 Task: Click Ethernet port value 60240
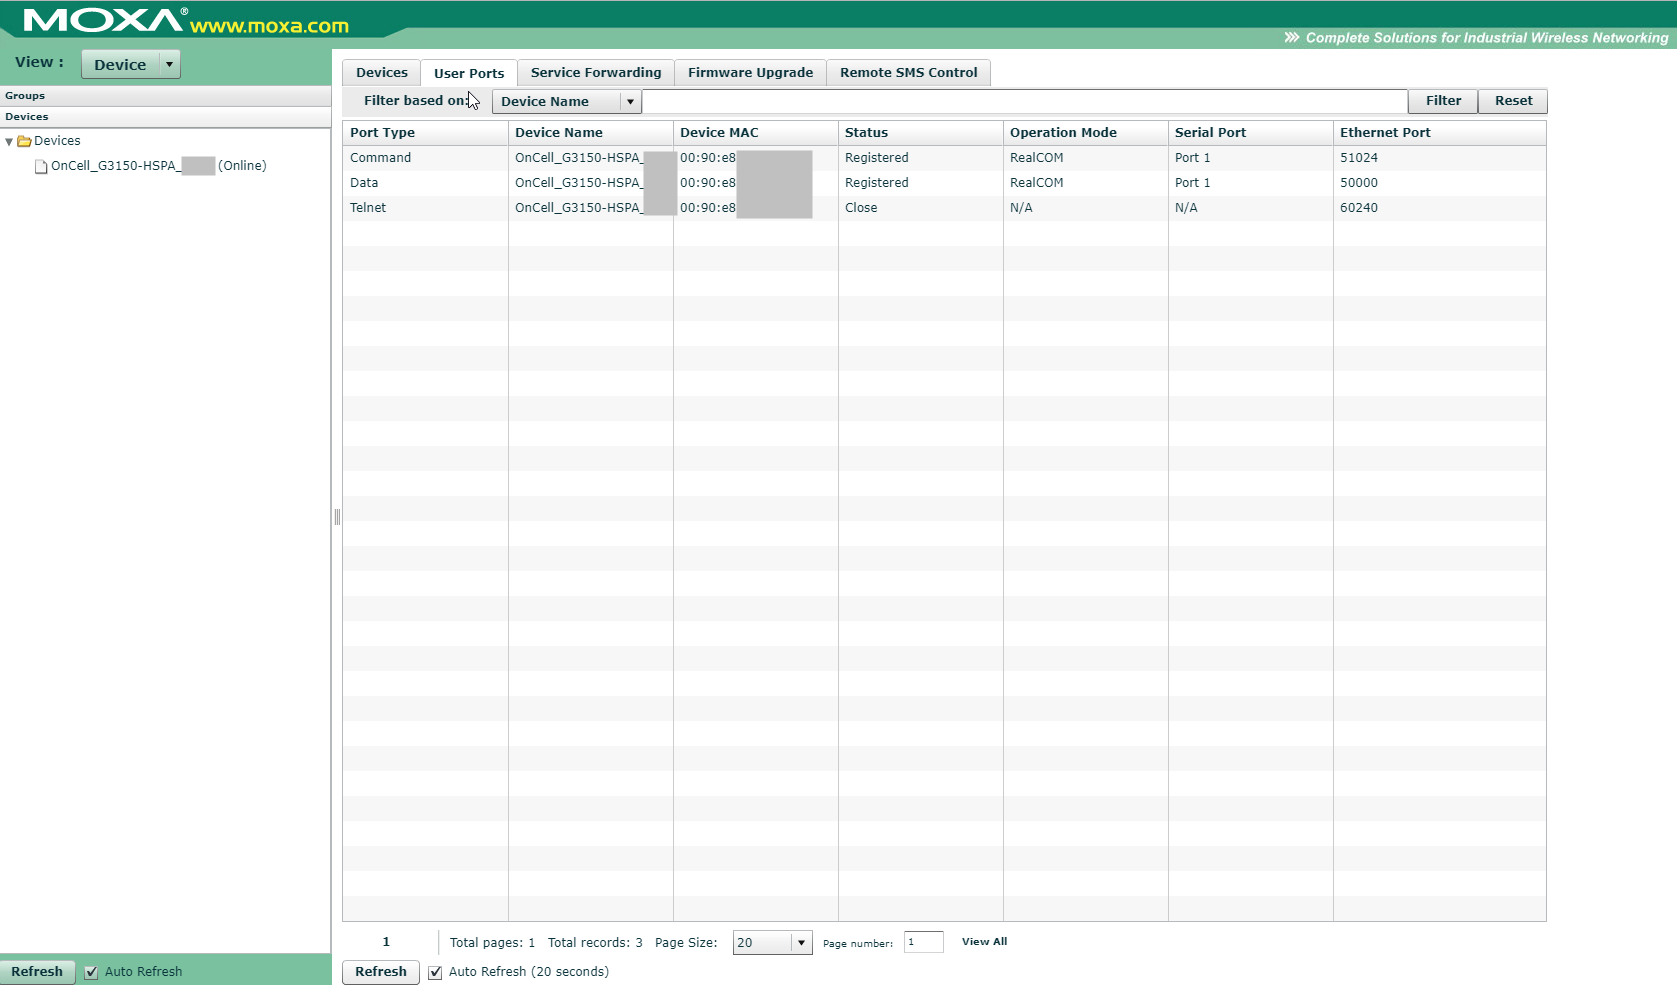1359,208
